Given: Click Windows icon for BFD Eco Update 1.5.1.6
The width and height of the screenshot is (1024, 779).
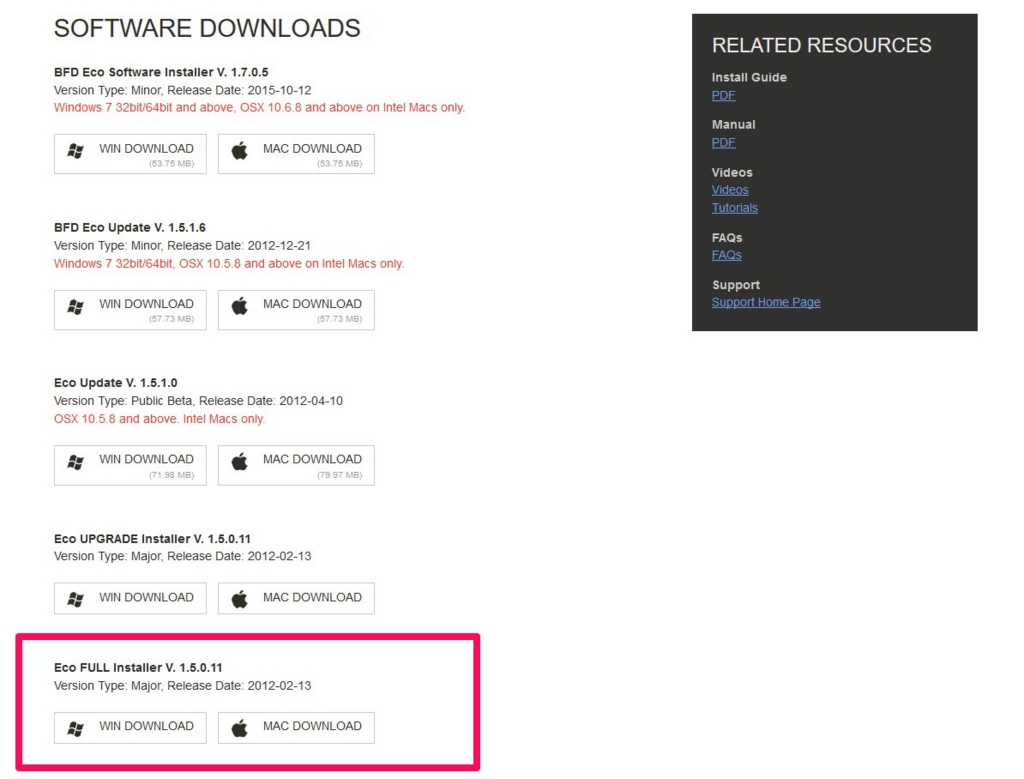Looking at the screenshot, I should [76, 306].
